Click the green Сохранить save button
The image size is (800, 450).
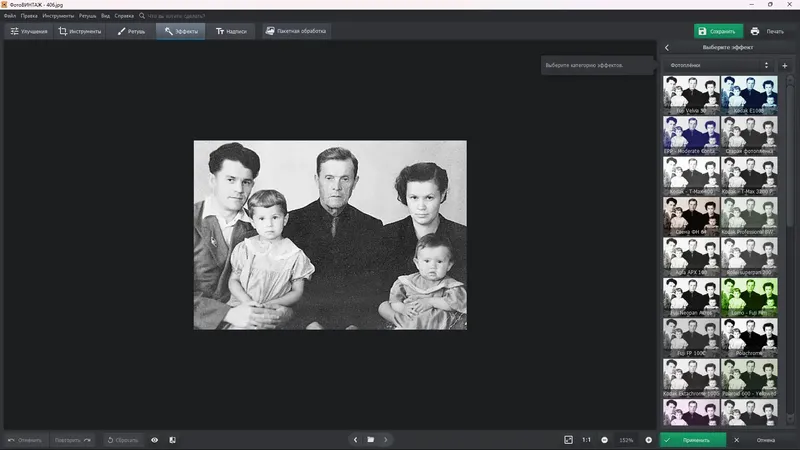(x=718, y=31)
